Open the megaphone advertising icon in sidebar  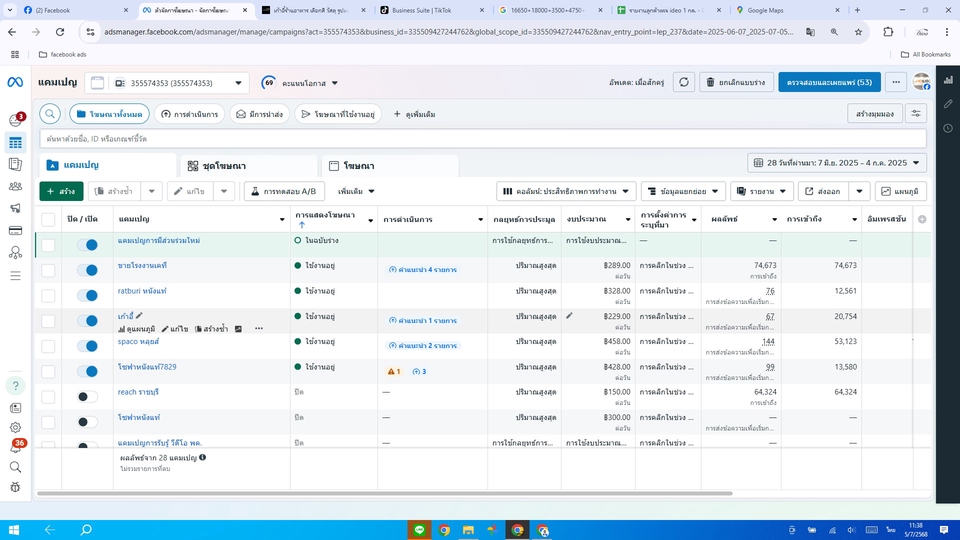coord(15,208)
